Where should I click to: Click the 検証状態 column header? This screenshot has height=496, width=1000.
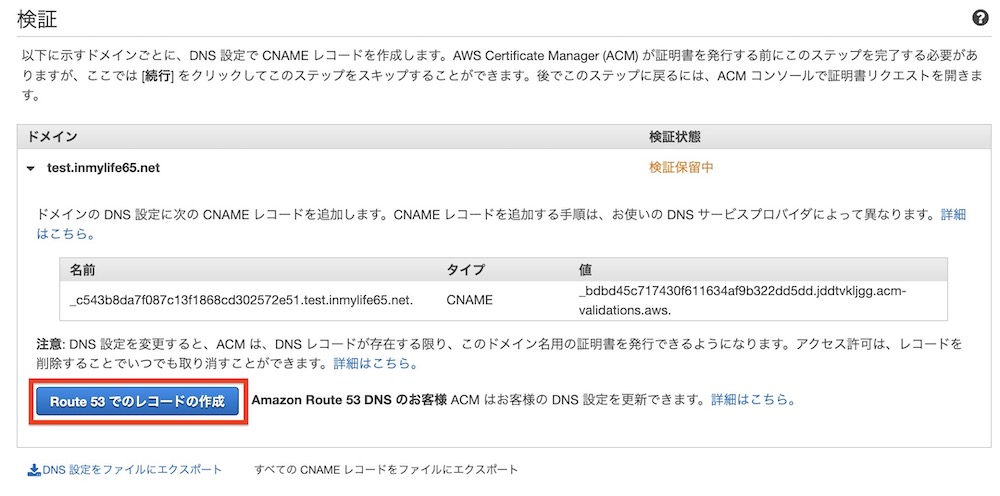pos(676,137)
